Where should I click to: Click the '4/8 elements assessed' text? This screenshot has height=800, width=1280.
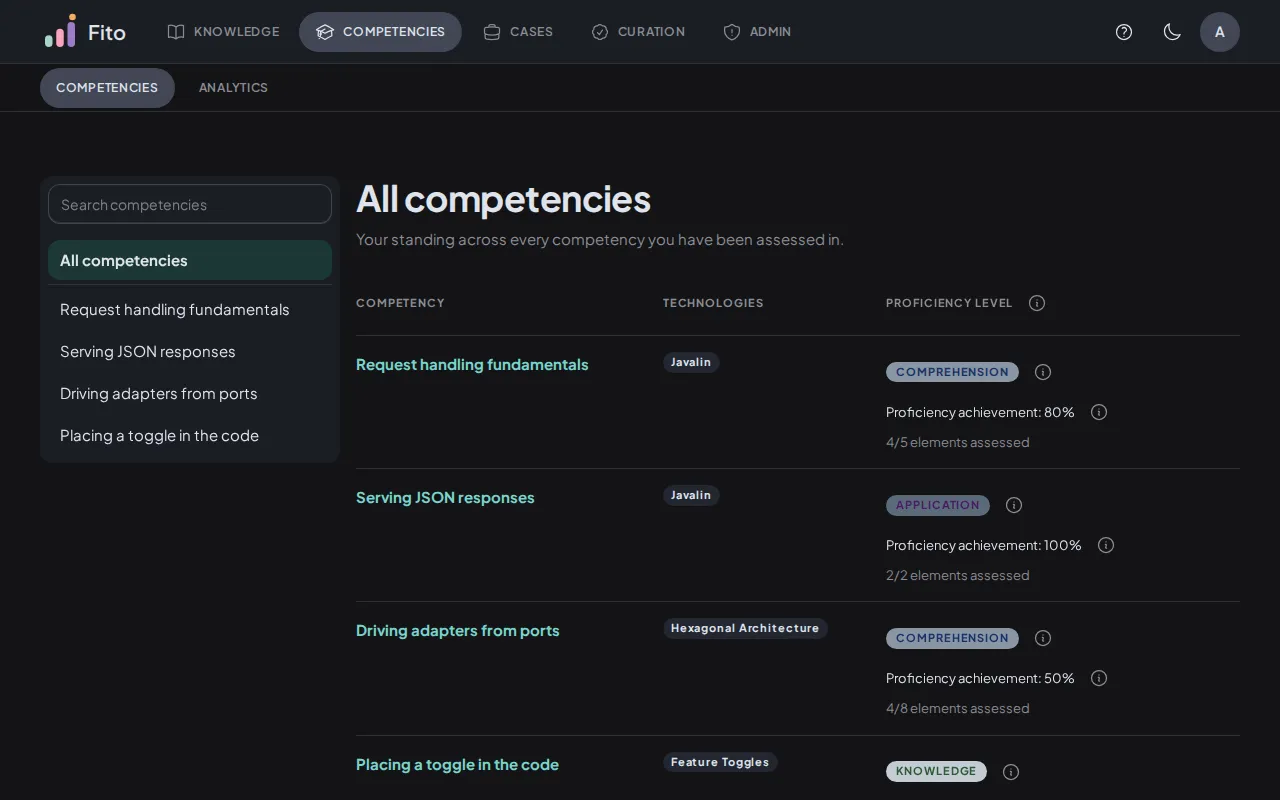[957, 708]
